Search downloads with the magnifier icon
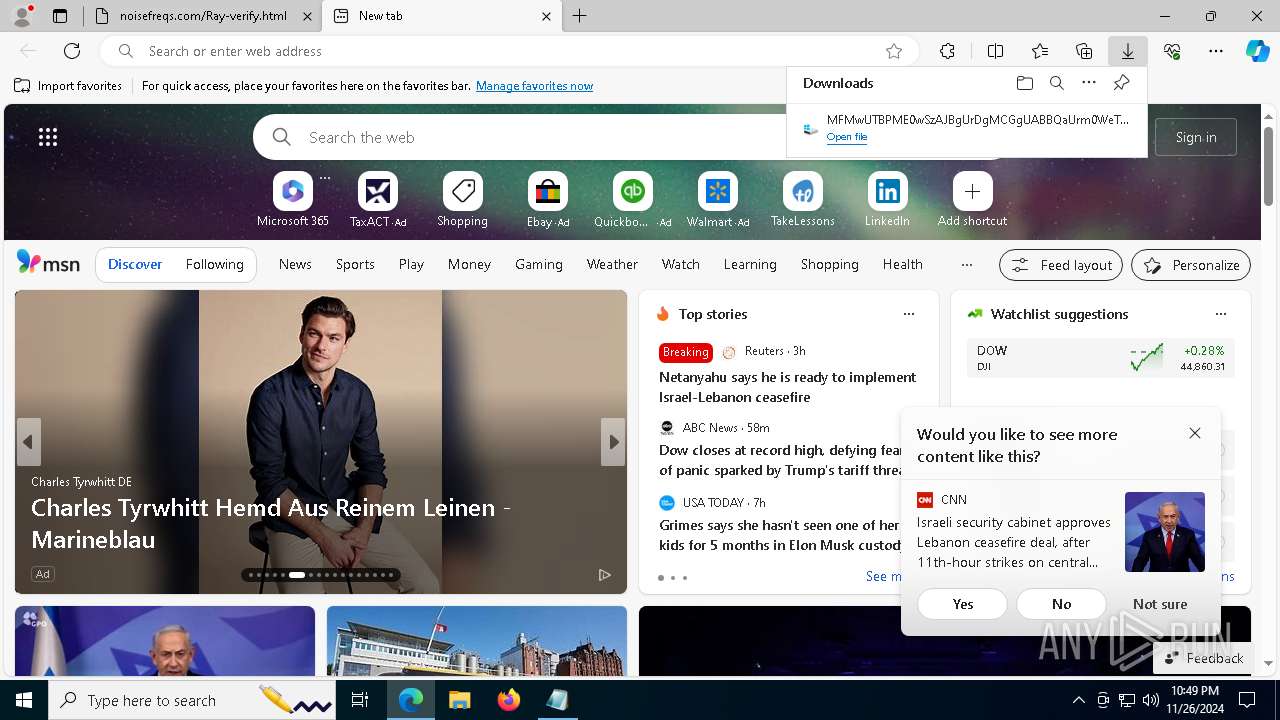The image size is (1280, 720). coord(1056,83)
